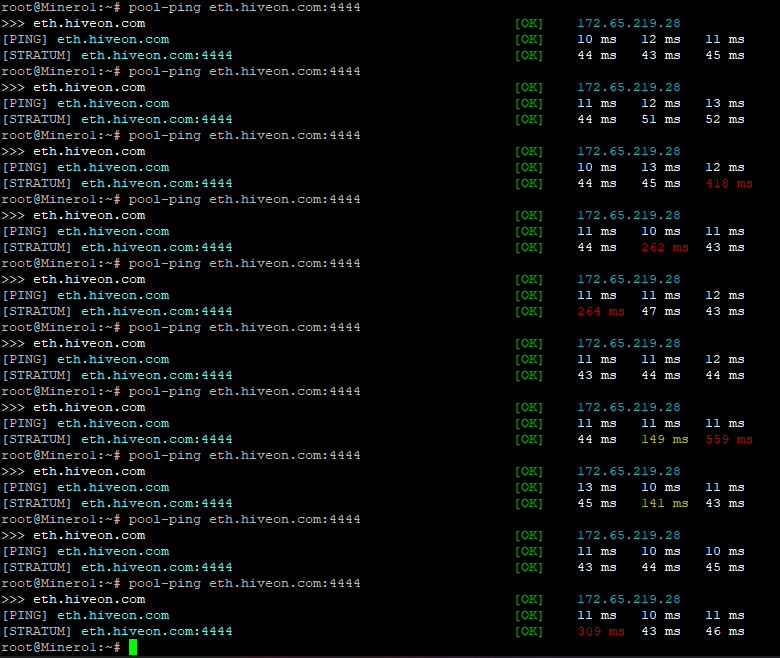This screenshot has width=780, height=658.
Task: Click 44 ms in the row with 418 ms
Action: point(597,183)
